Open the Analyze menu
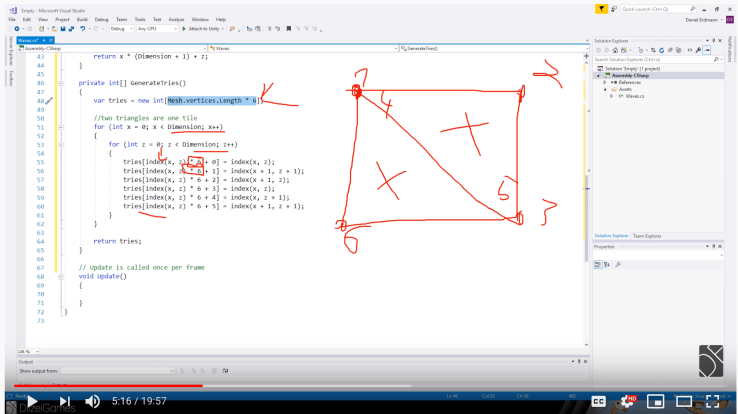The width and height of the screenshot is (738, 414). [x=176, y=19]
